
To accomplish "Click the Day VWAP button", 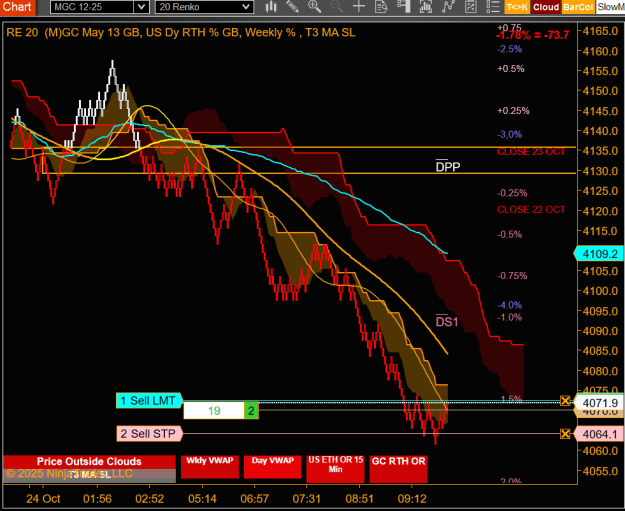I will 273,466.
